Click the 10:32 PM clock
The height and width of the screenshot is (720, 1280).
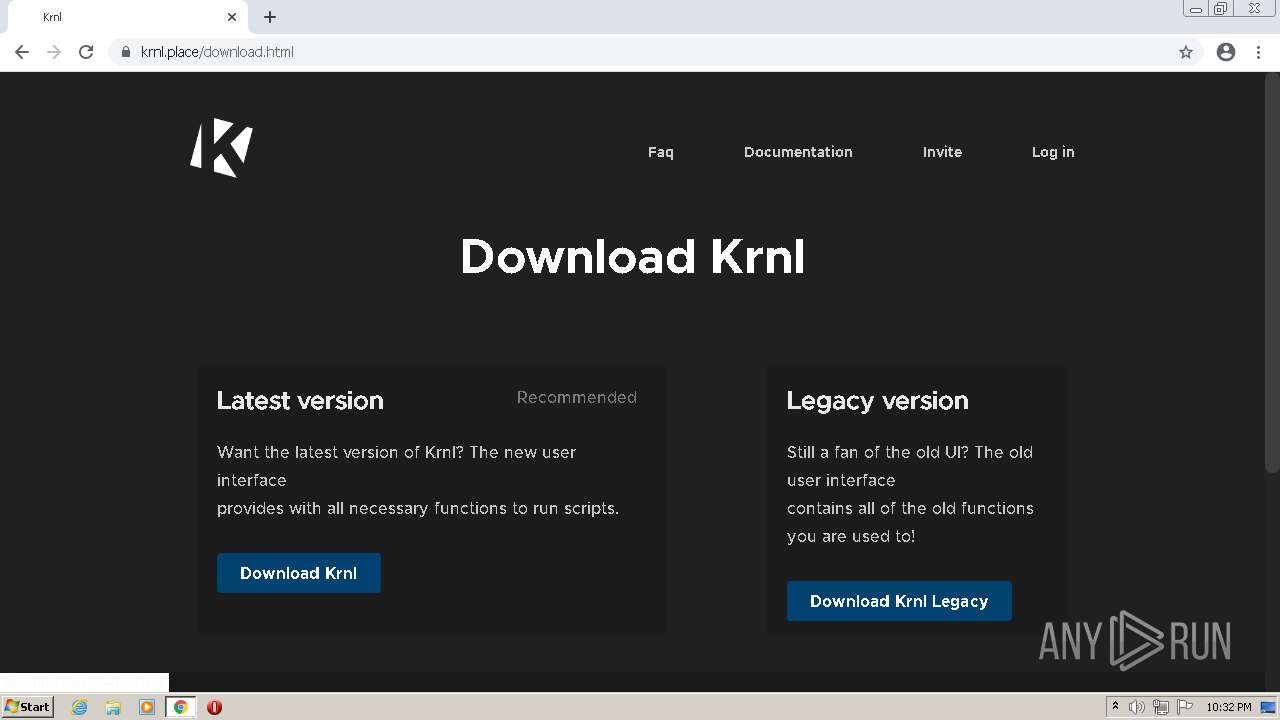pos(1228,707)
